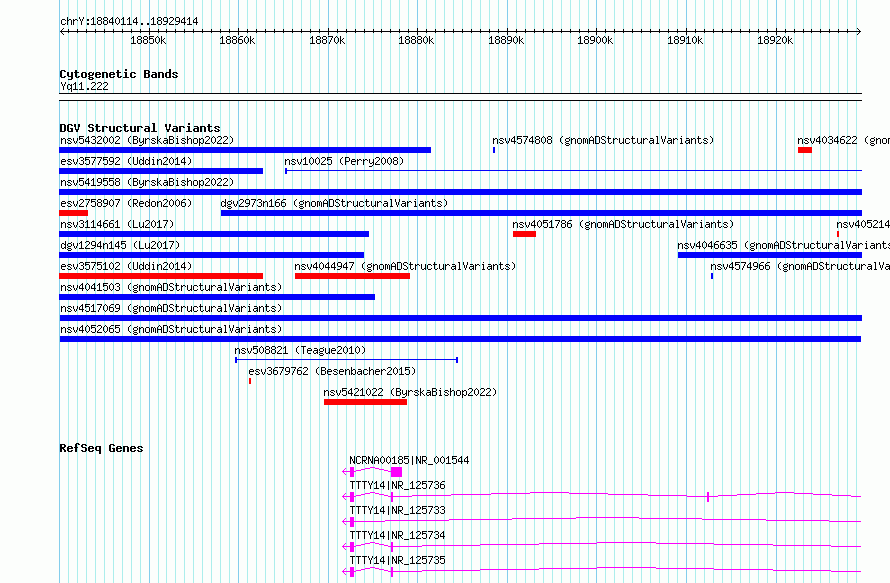Click the nsv4041503 (gnomADStructuralVariants) label

[171, 287]
